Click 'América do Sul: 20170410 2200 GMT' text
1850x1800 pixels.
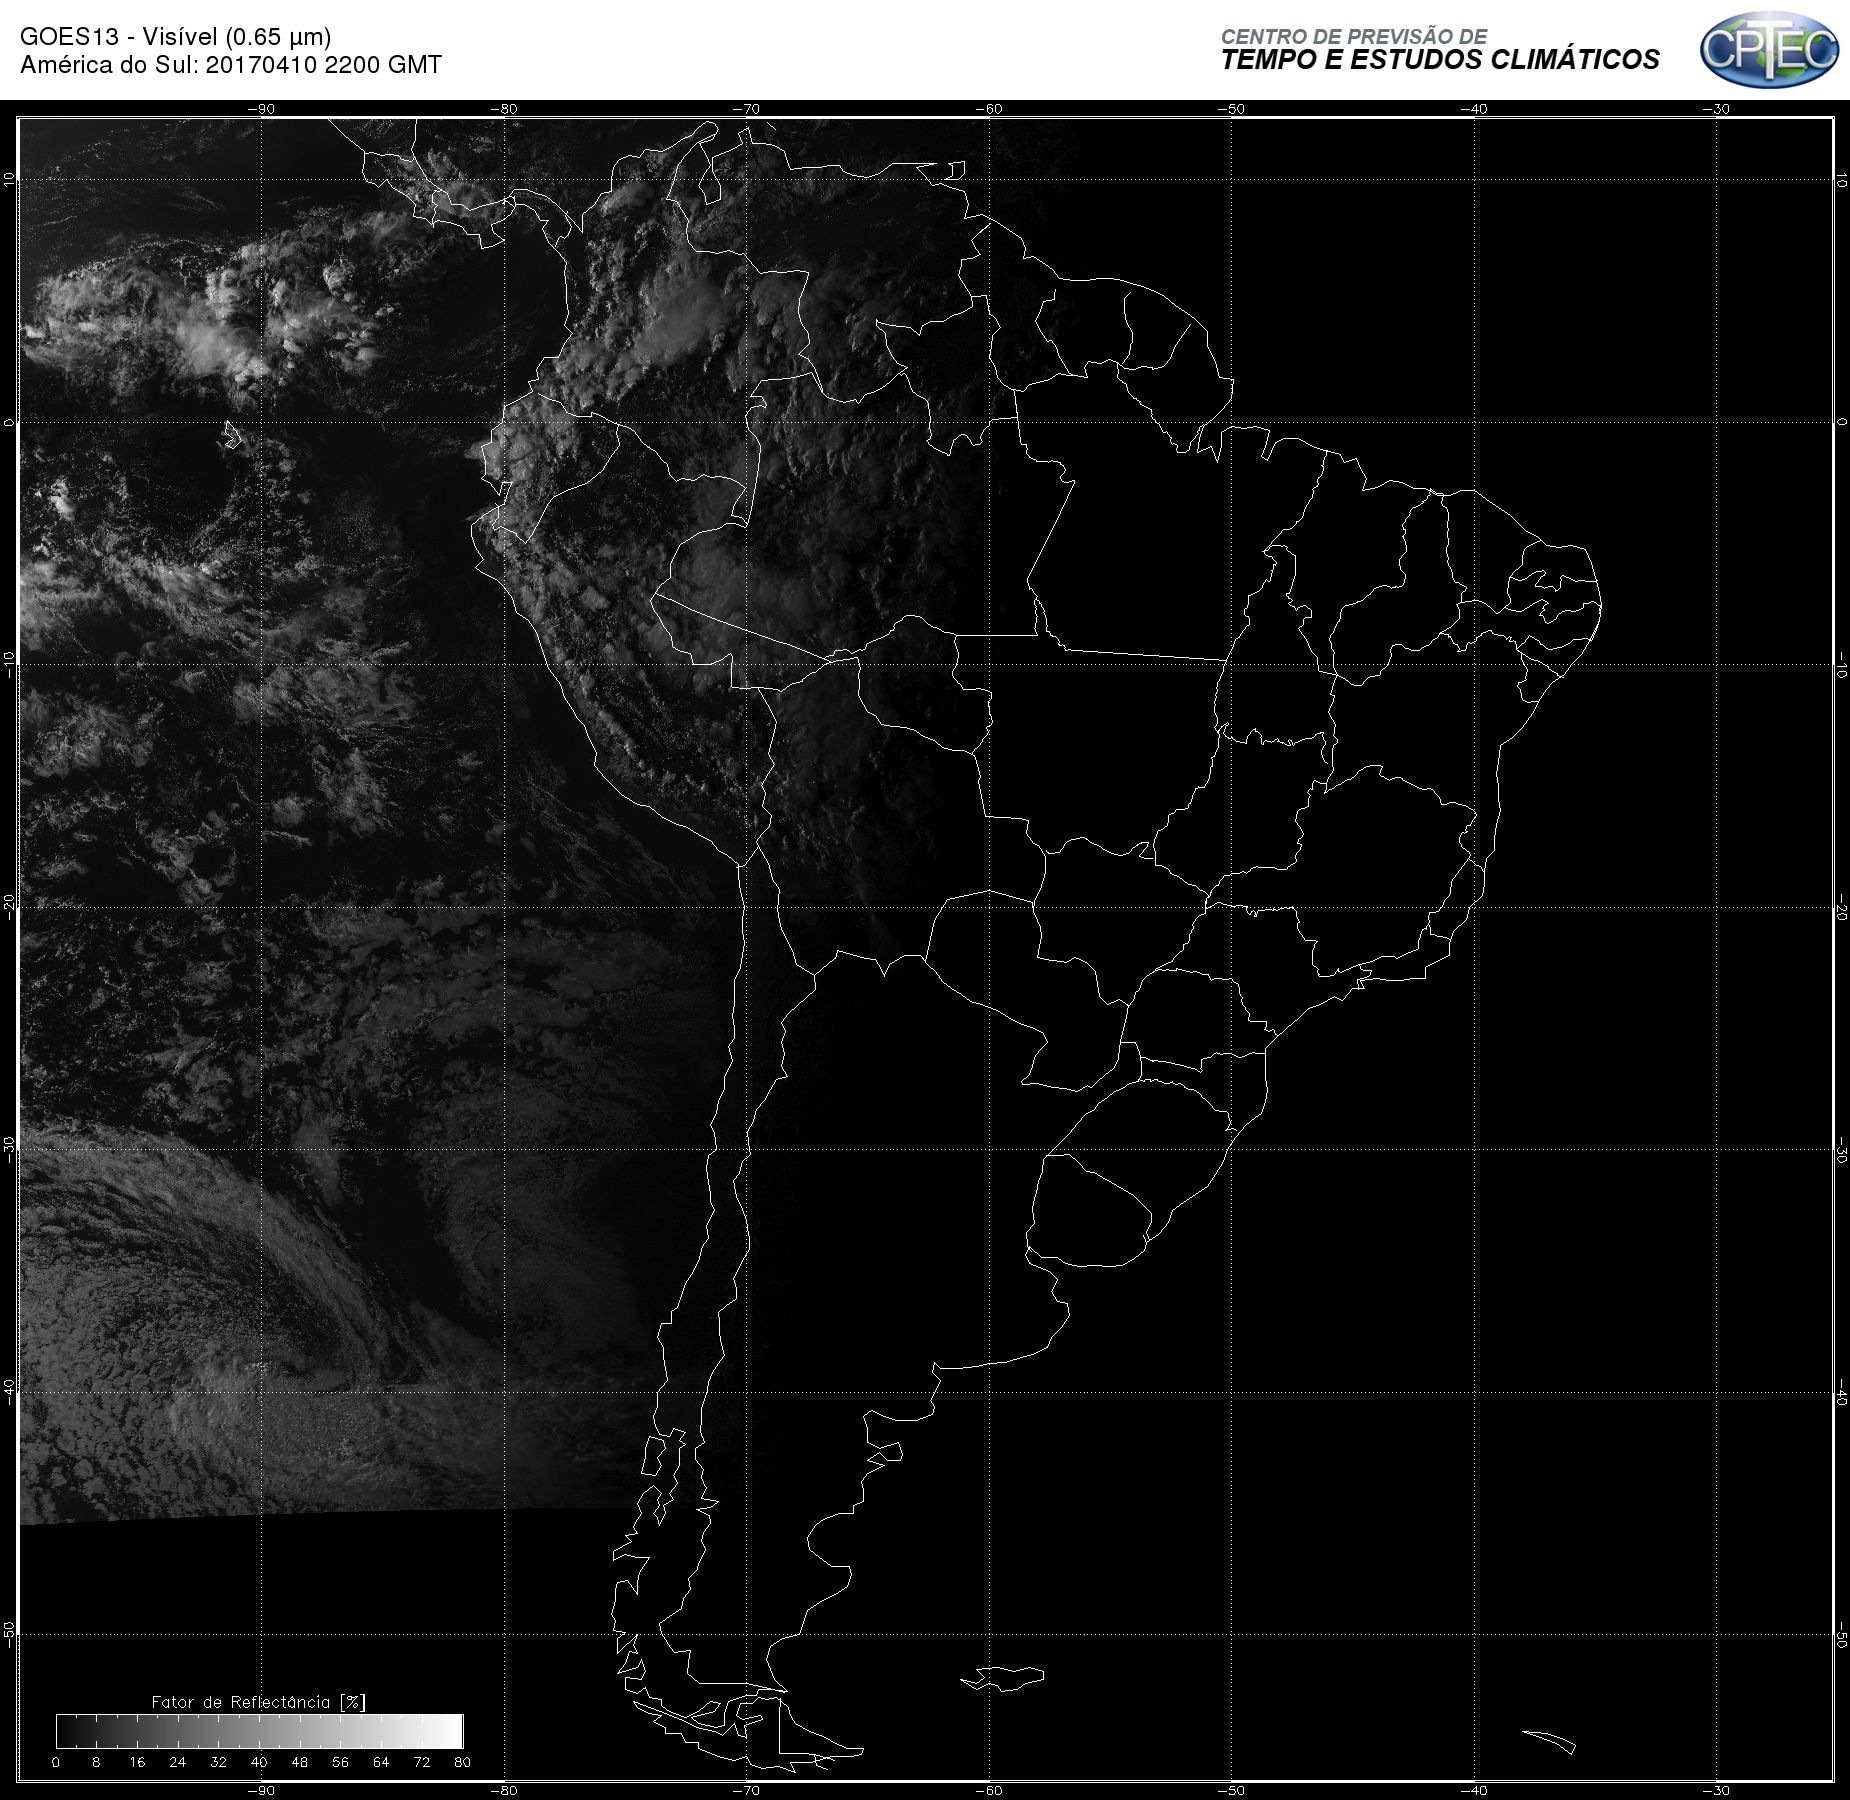click(x=231, y=65)
